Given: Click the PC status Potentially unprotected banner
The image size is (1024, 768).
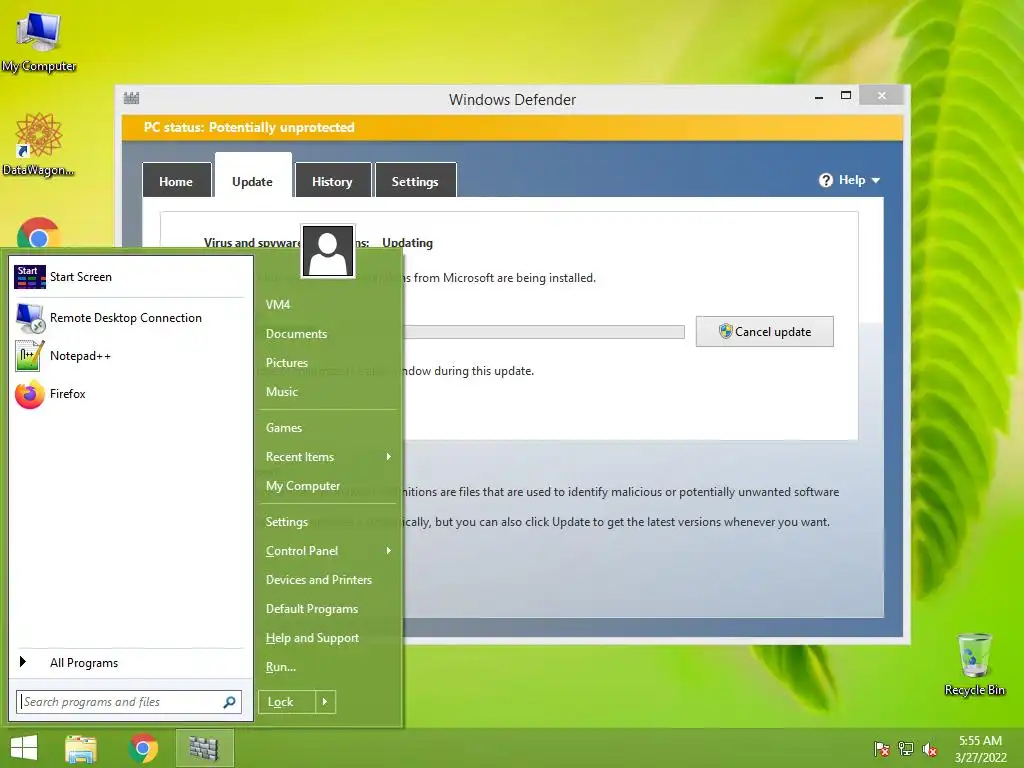Looking at the screenshot, I should (513, 128).
